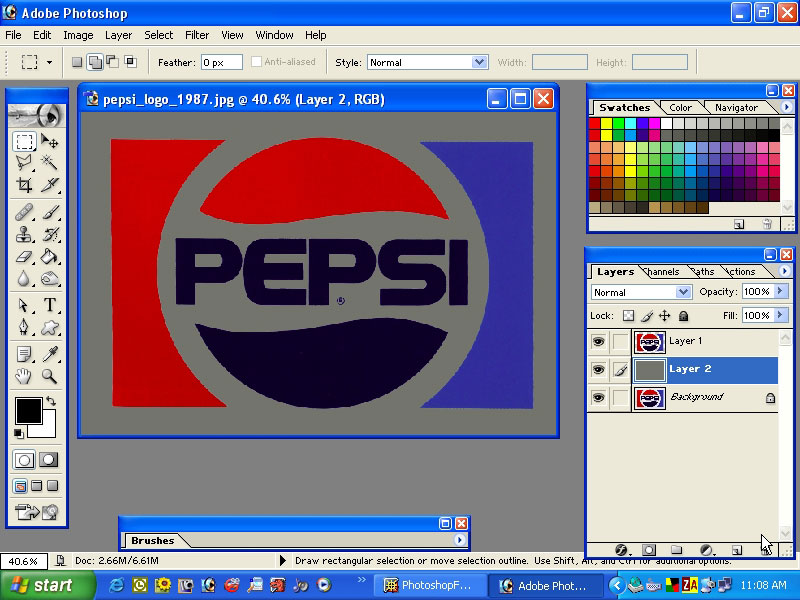This screenshot has width=800, height=600.
Task: Hide the Background layer visibility eye
Action: 598,397
